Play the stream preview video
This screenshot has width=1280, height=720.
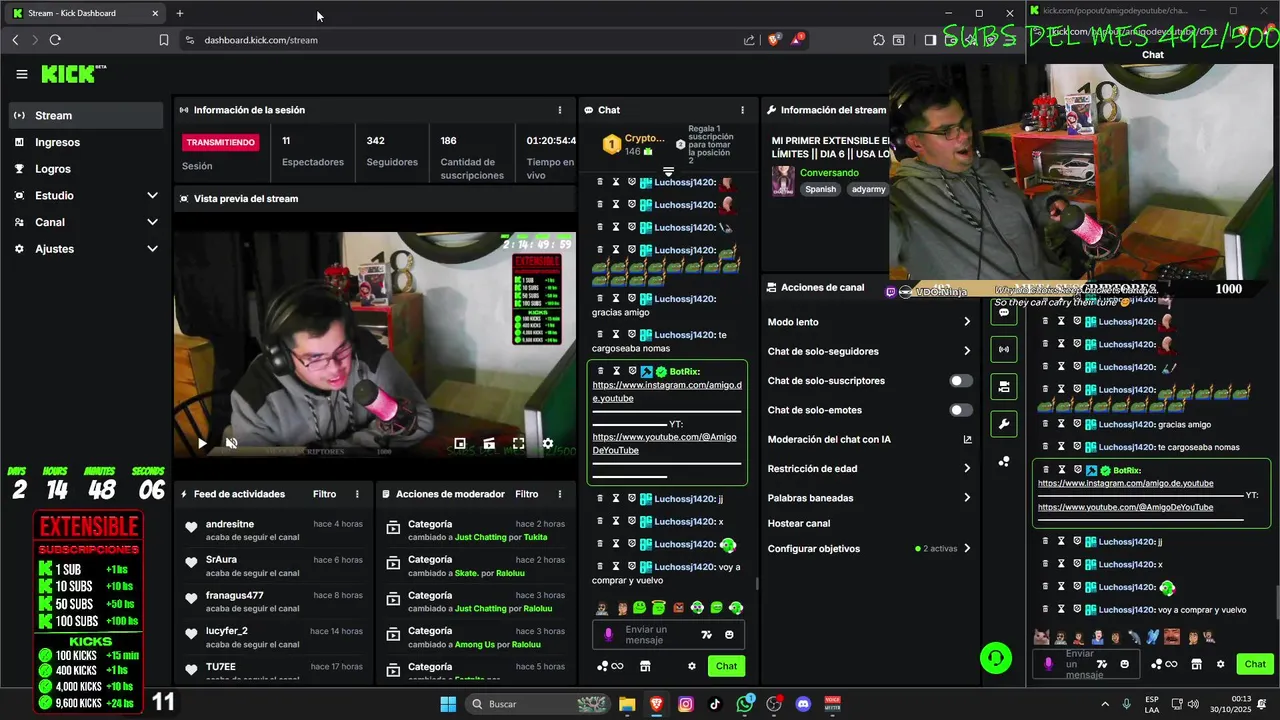click(202, 443)
